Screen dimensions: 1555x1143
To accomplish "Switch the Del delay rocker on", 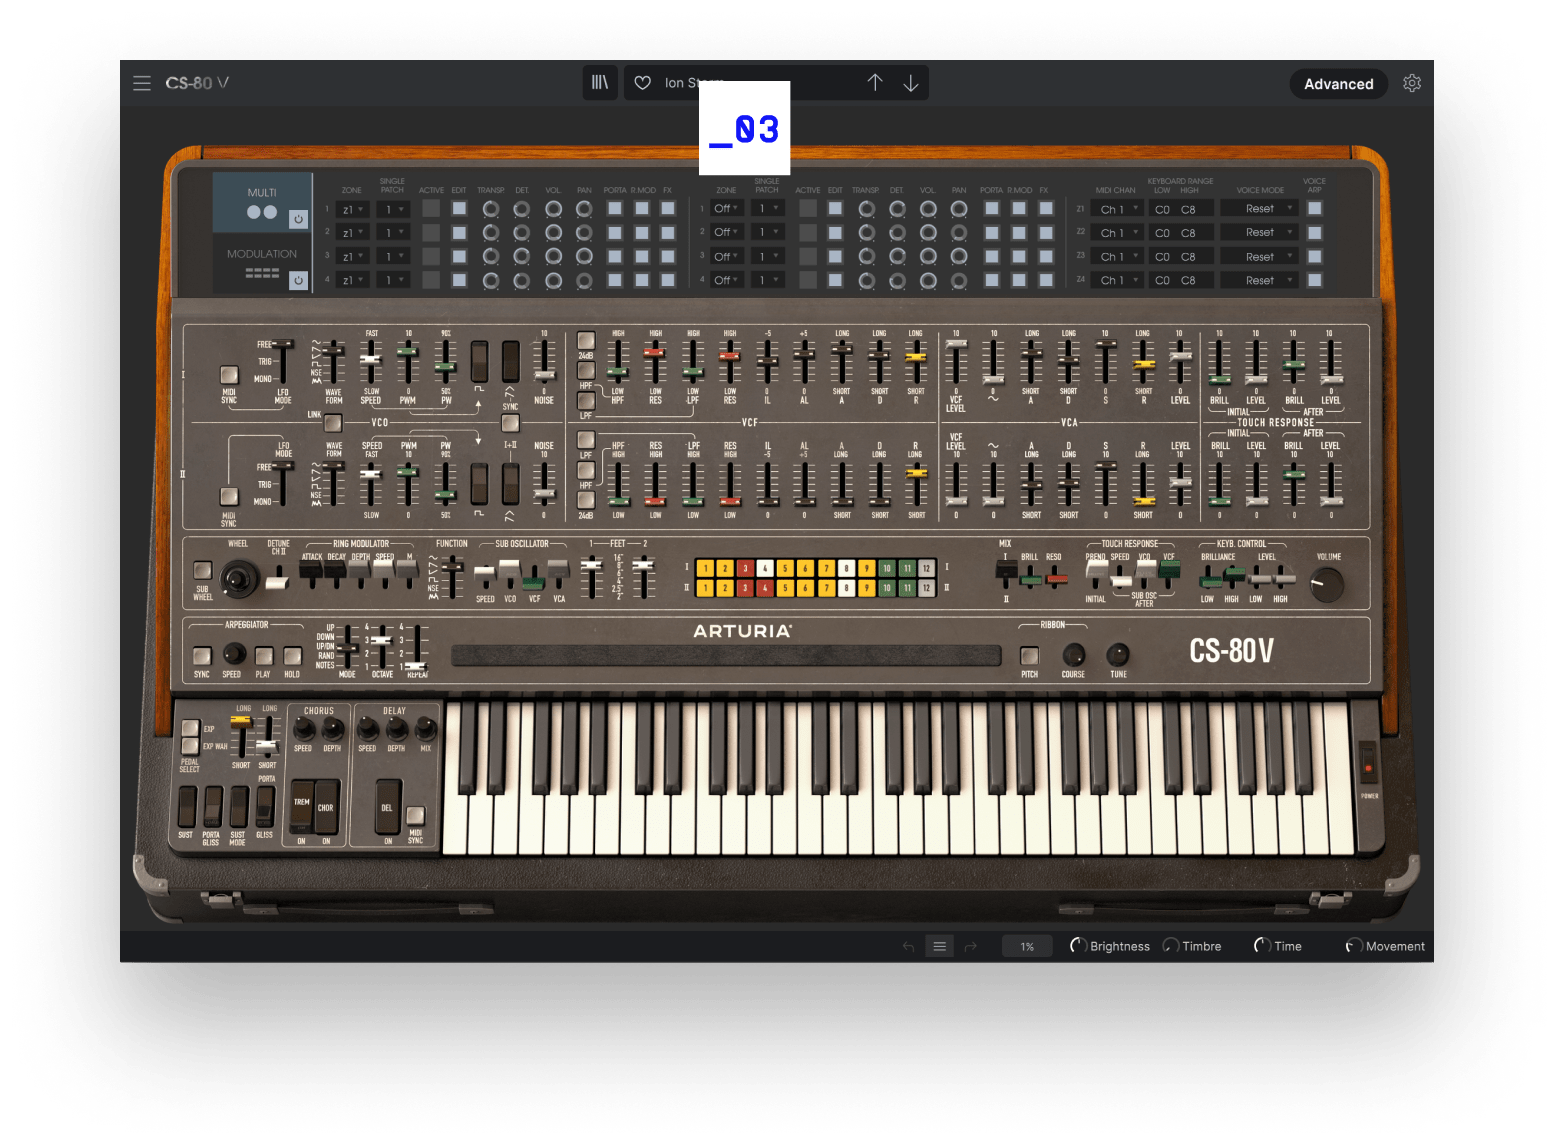I will (388, 806).
